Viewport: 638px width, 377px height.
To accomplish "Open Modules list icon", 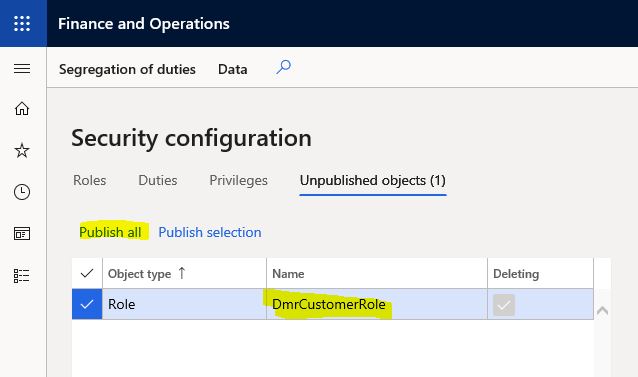I will (x=21, y=276).
